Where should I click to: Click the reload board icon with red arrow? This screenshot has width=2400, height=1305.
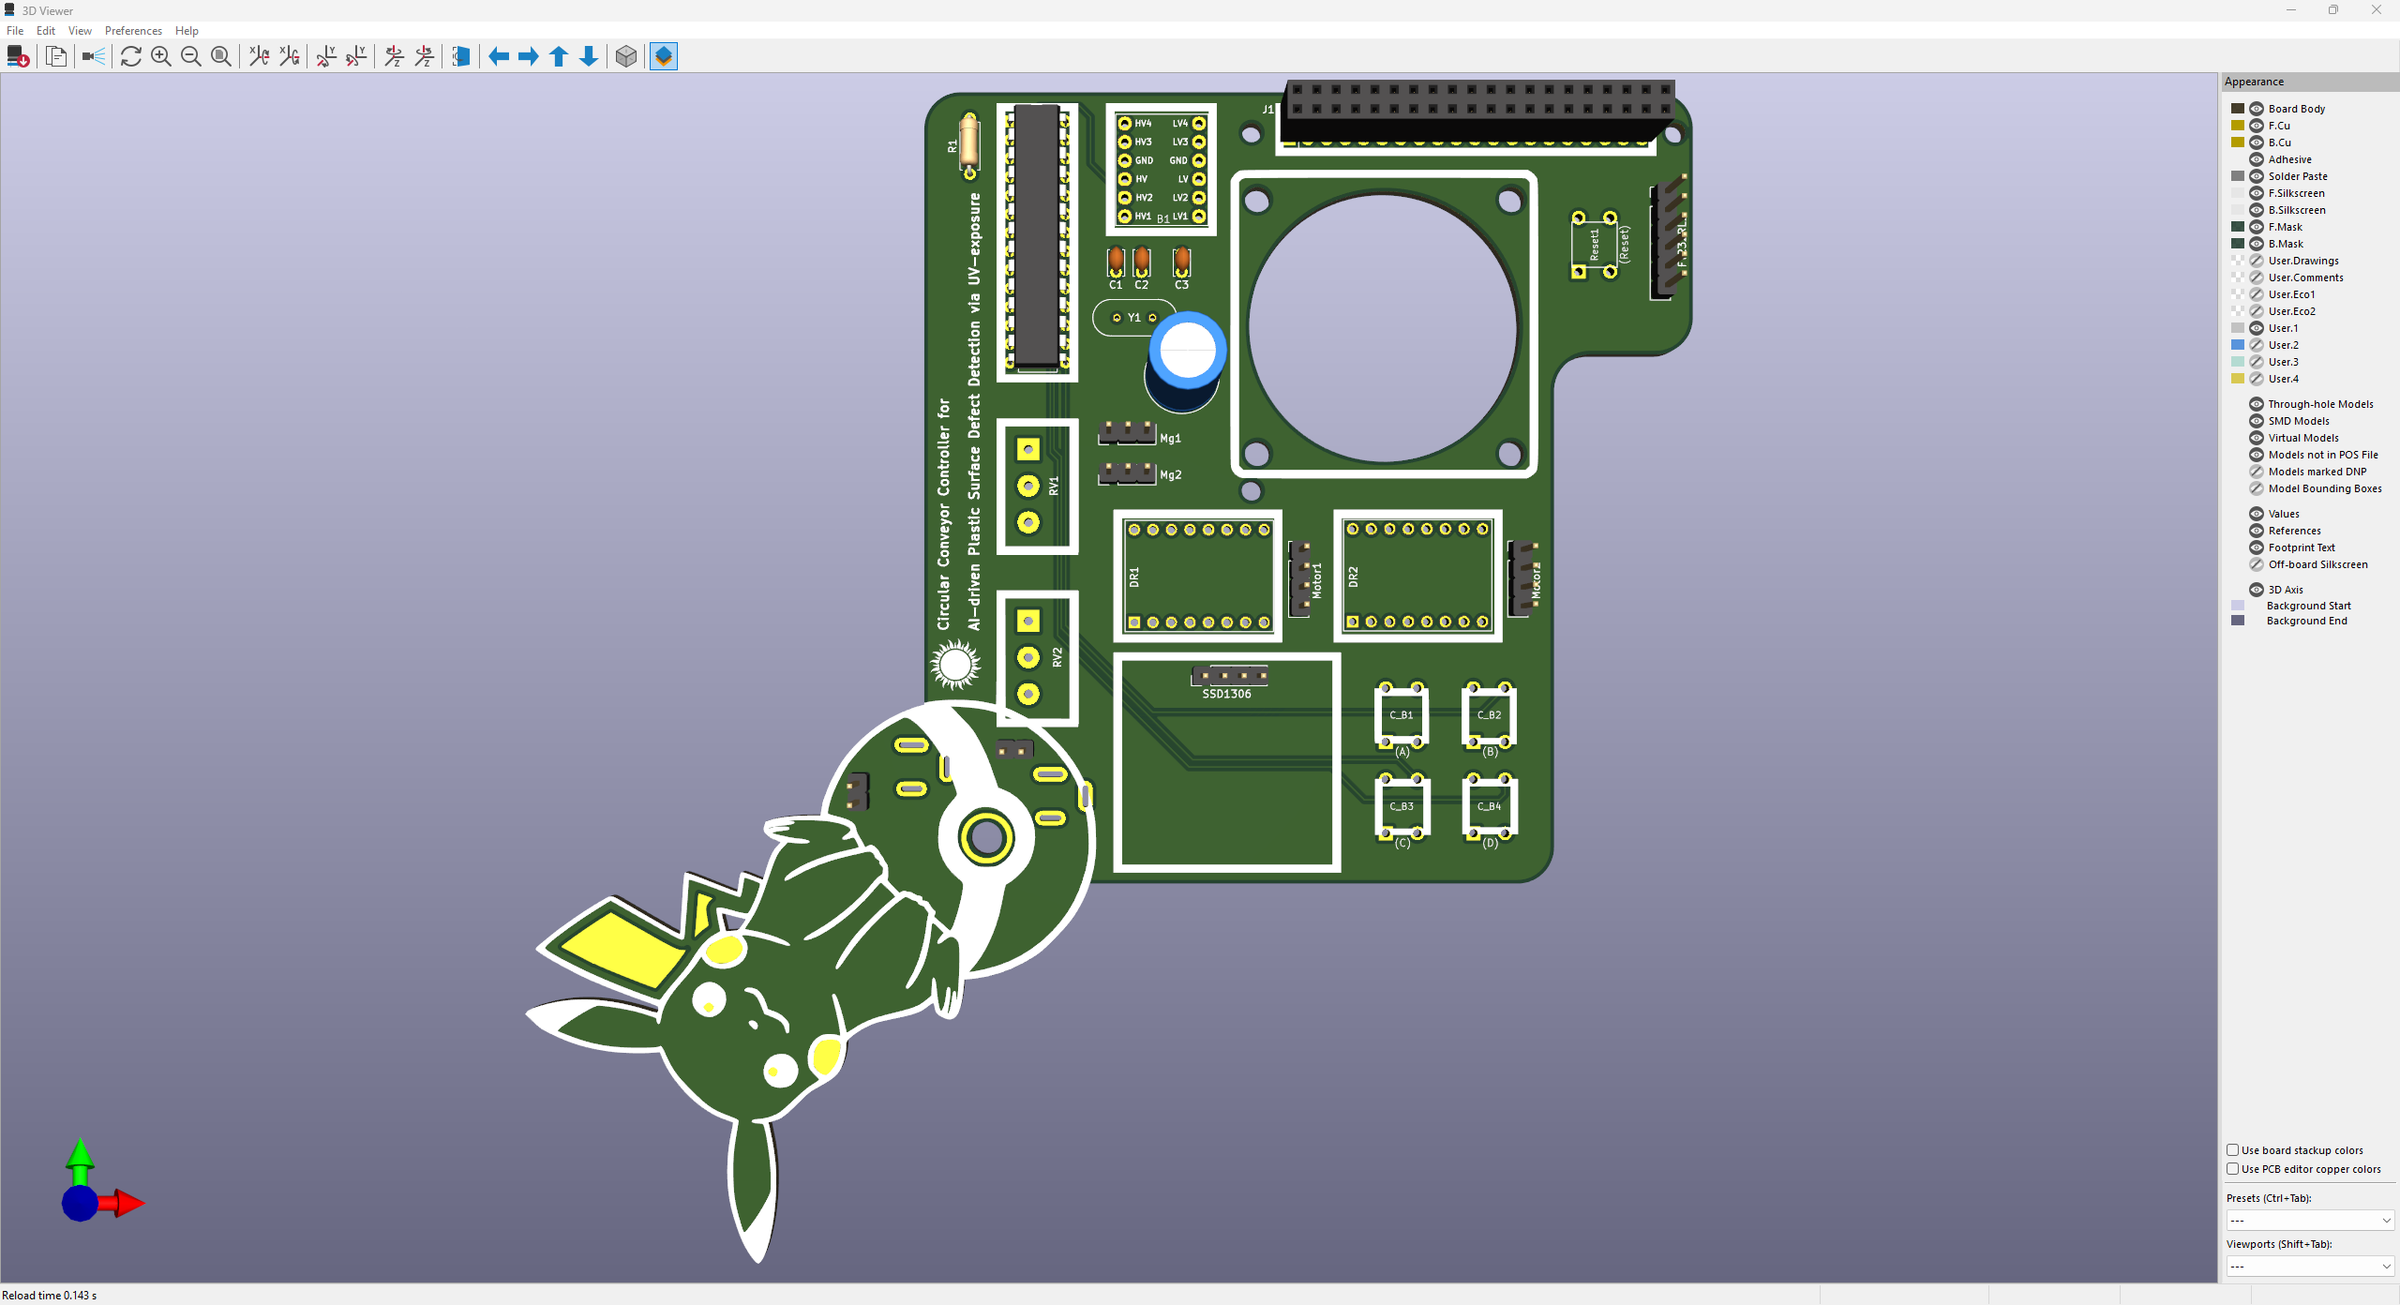(18, 57)
